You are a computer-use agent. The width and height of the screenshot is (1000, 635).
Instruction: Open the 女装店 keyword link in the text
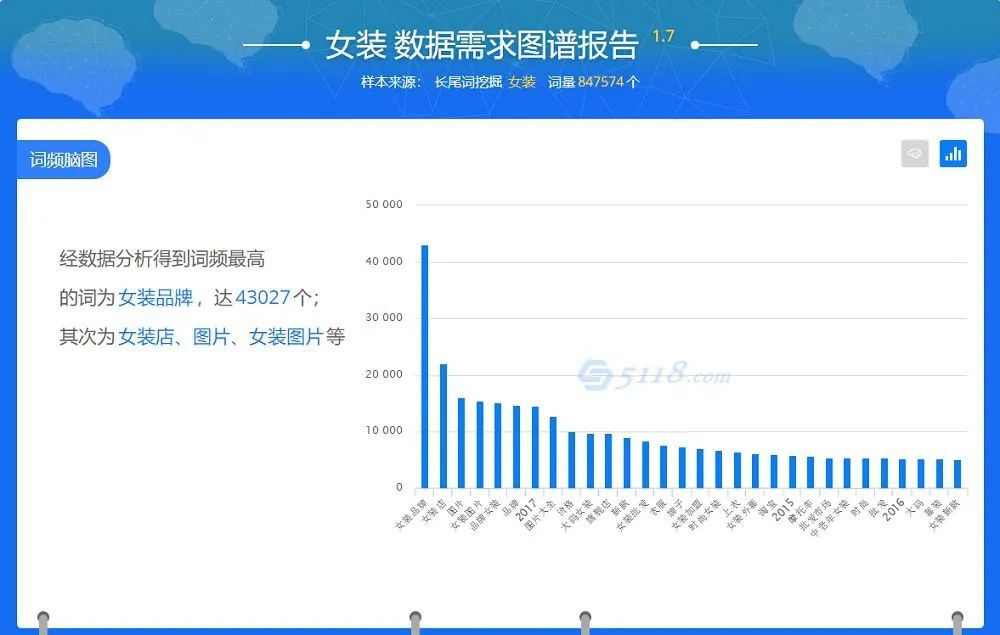pyautogui.click(x=146, y=337)
